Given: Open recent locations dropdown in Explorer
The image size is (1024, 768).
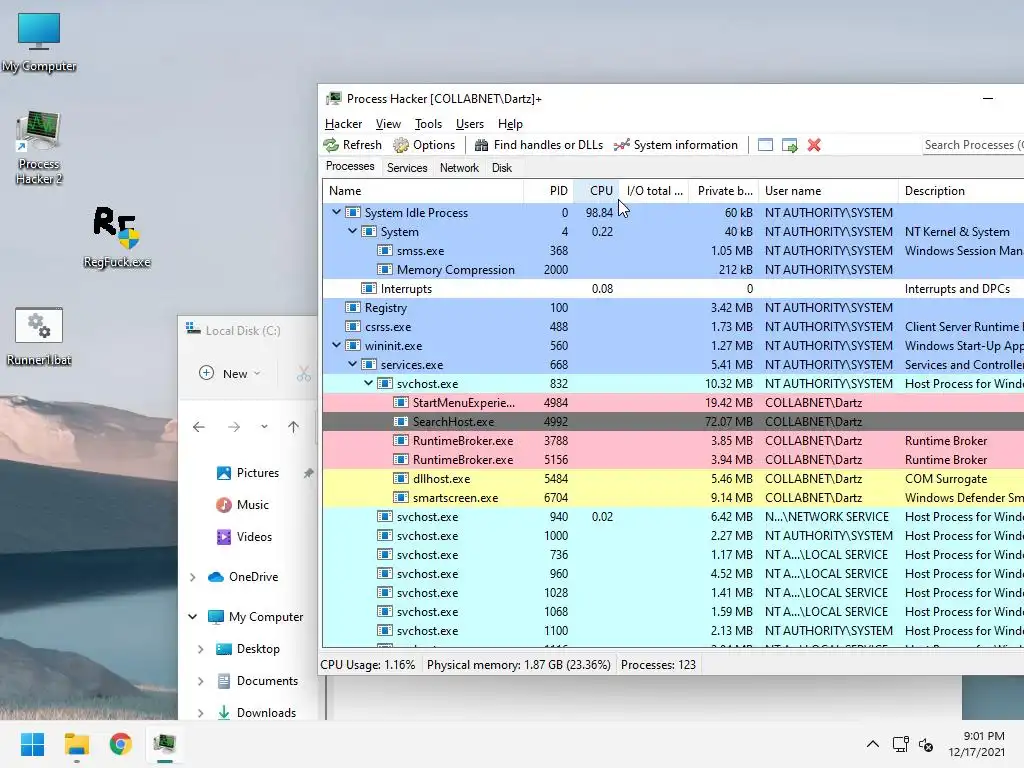Looking at the screenshot, I should 264,427.
